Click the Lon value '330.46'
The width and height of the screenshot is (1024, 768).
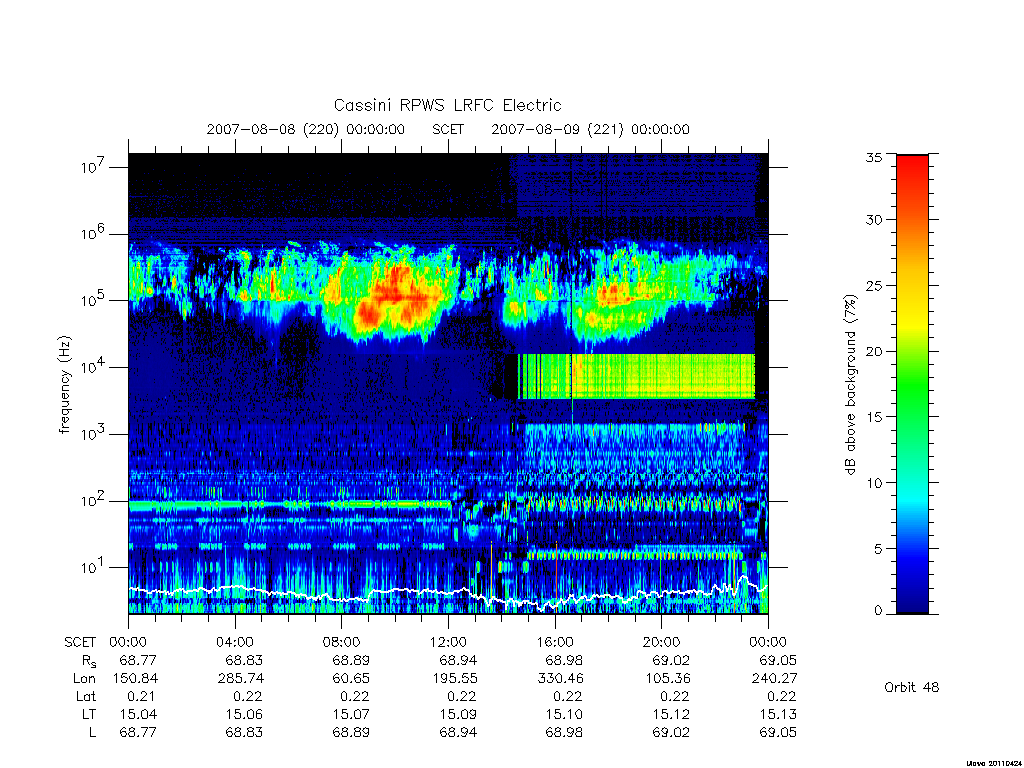(x=560, y=679)
